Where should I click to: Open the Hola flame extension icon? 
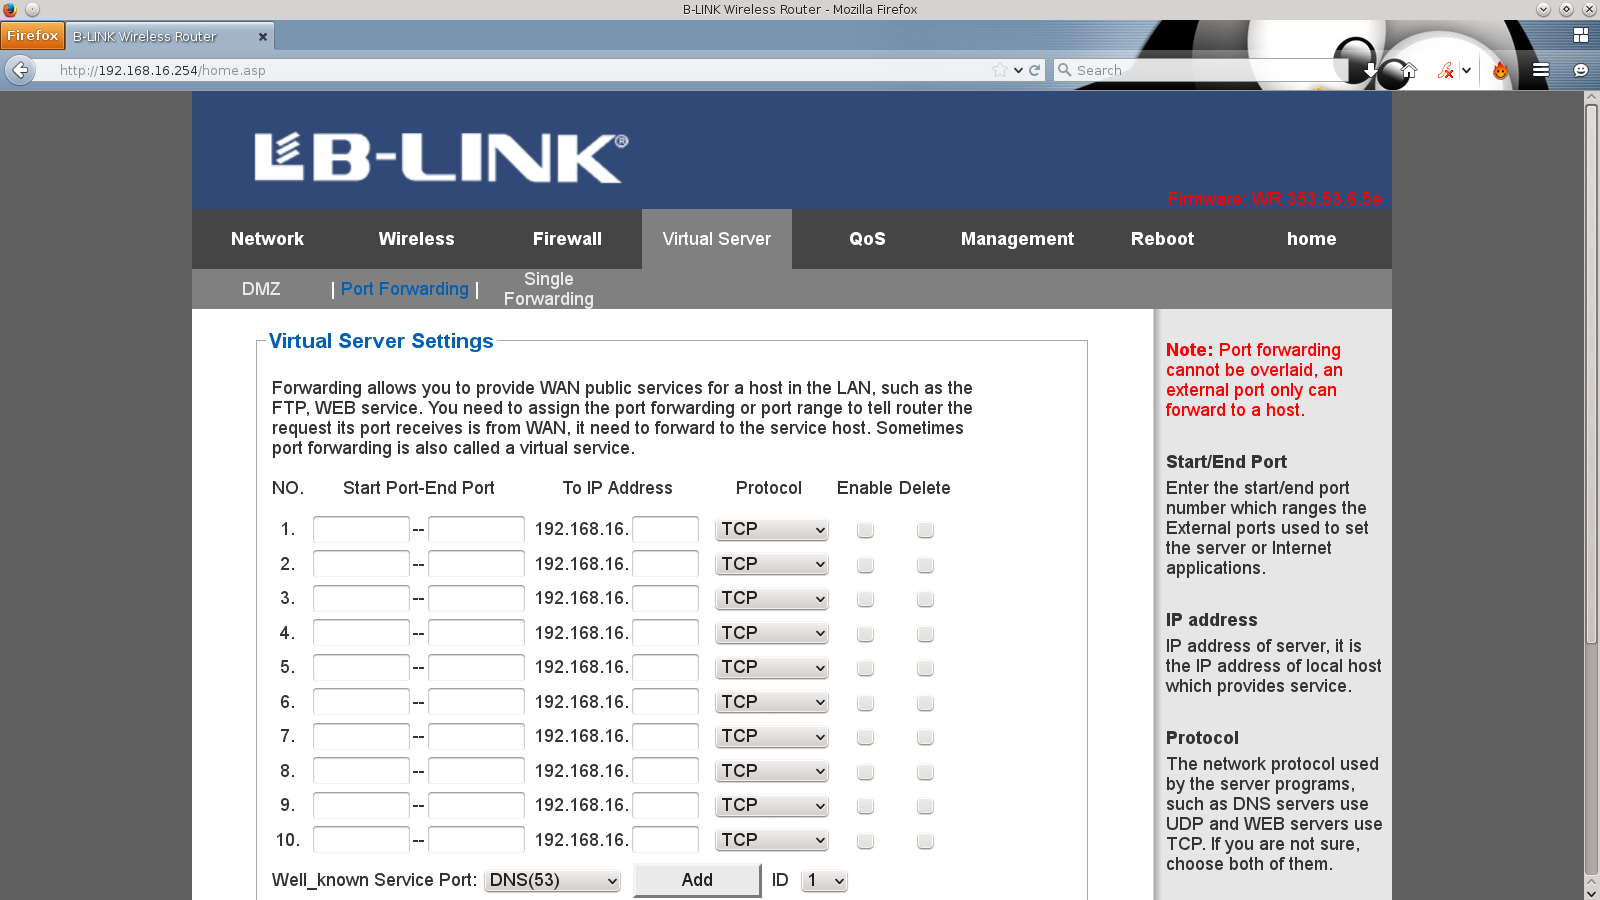[1500, 70]
